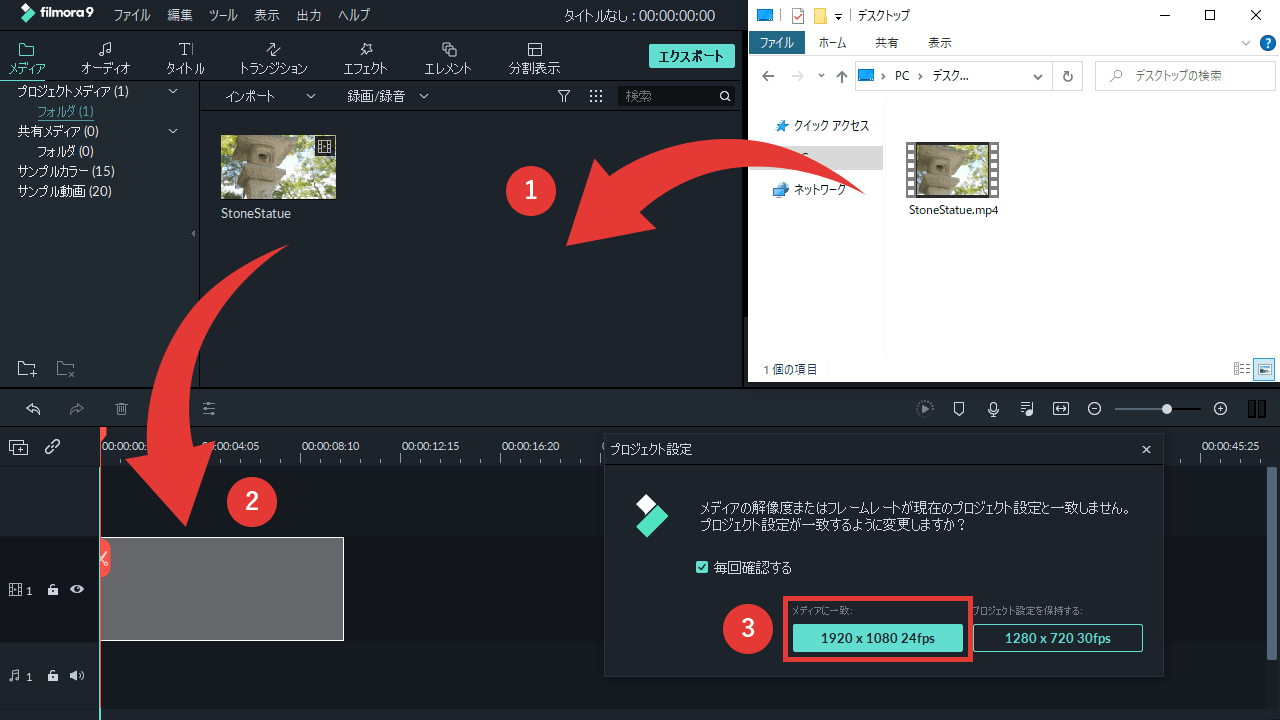Toggle lock on video track 1
This screenshot has width=1280, height=720.
coord(53,590)
